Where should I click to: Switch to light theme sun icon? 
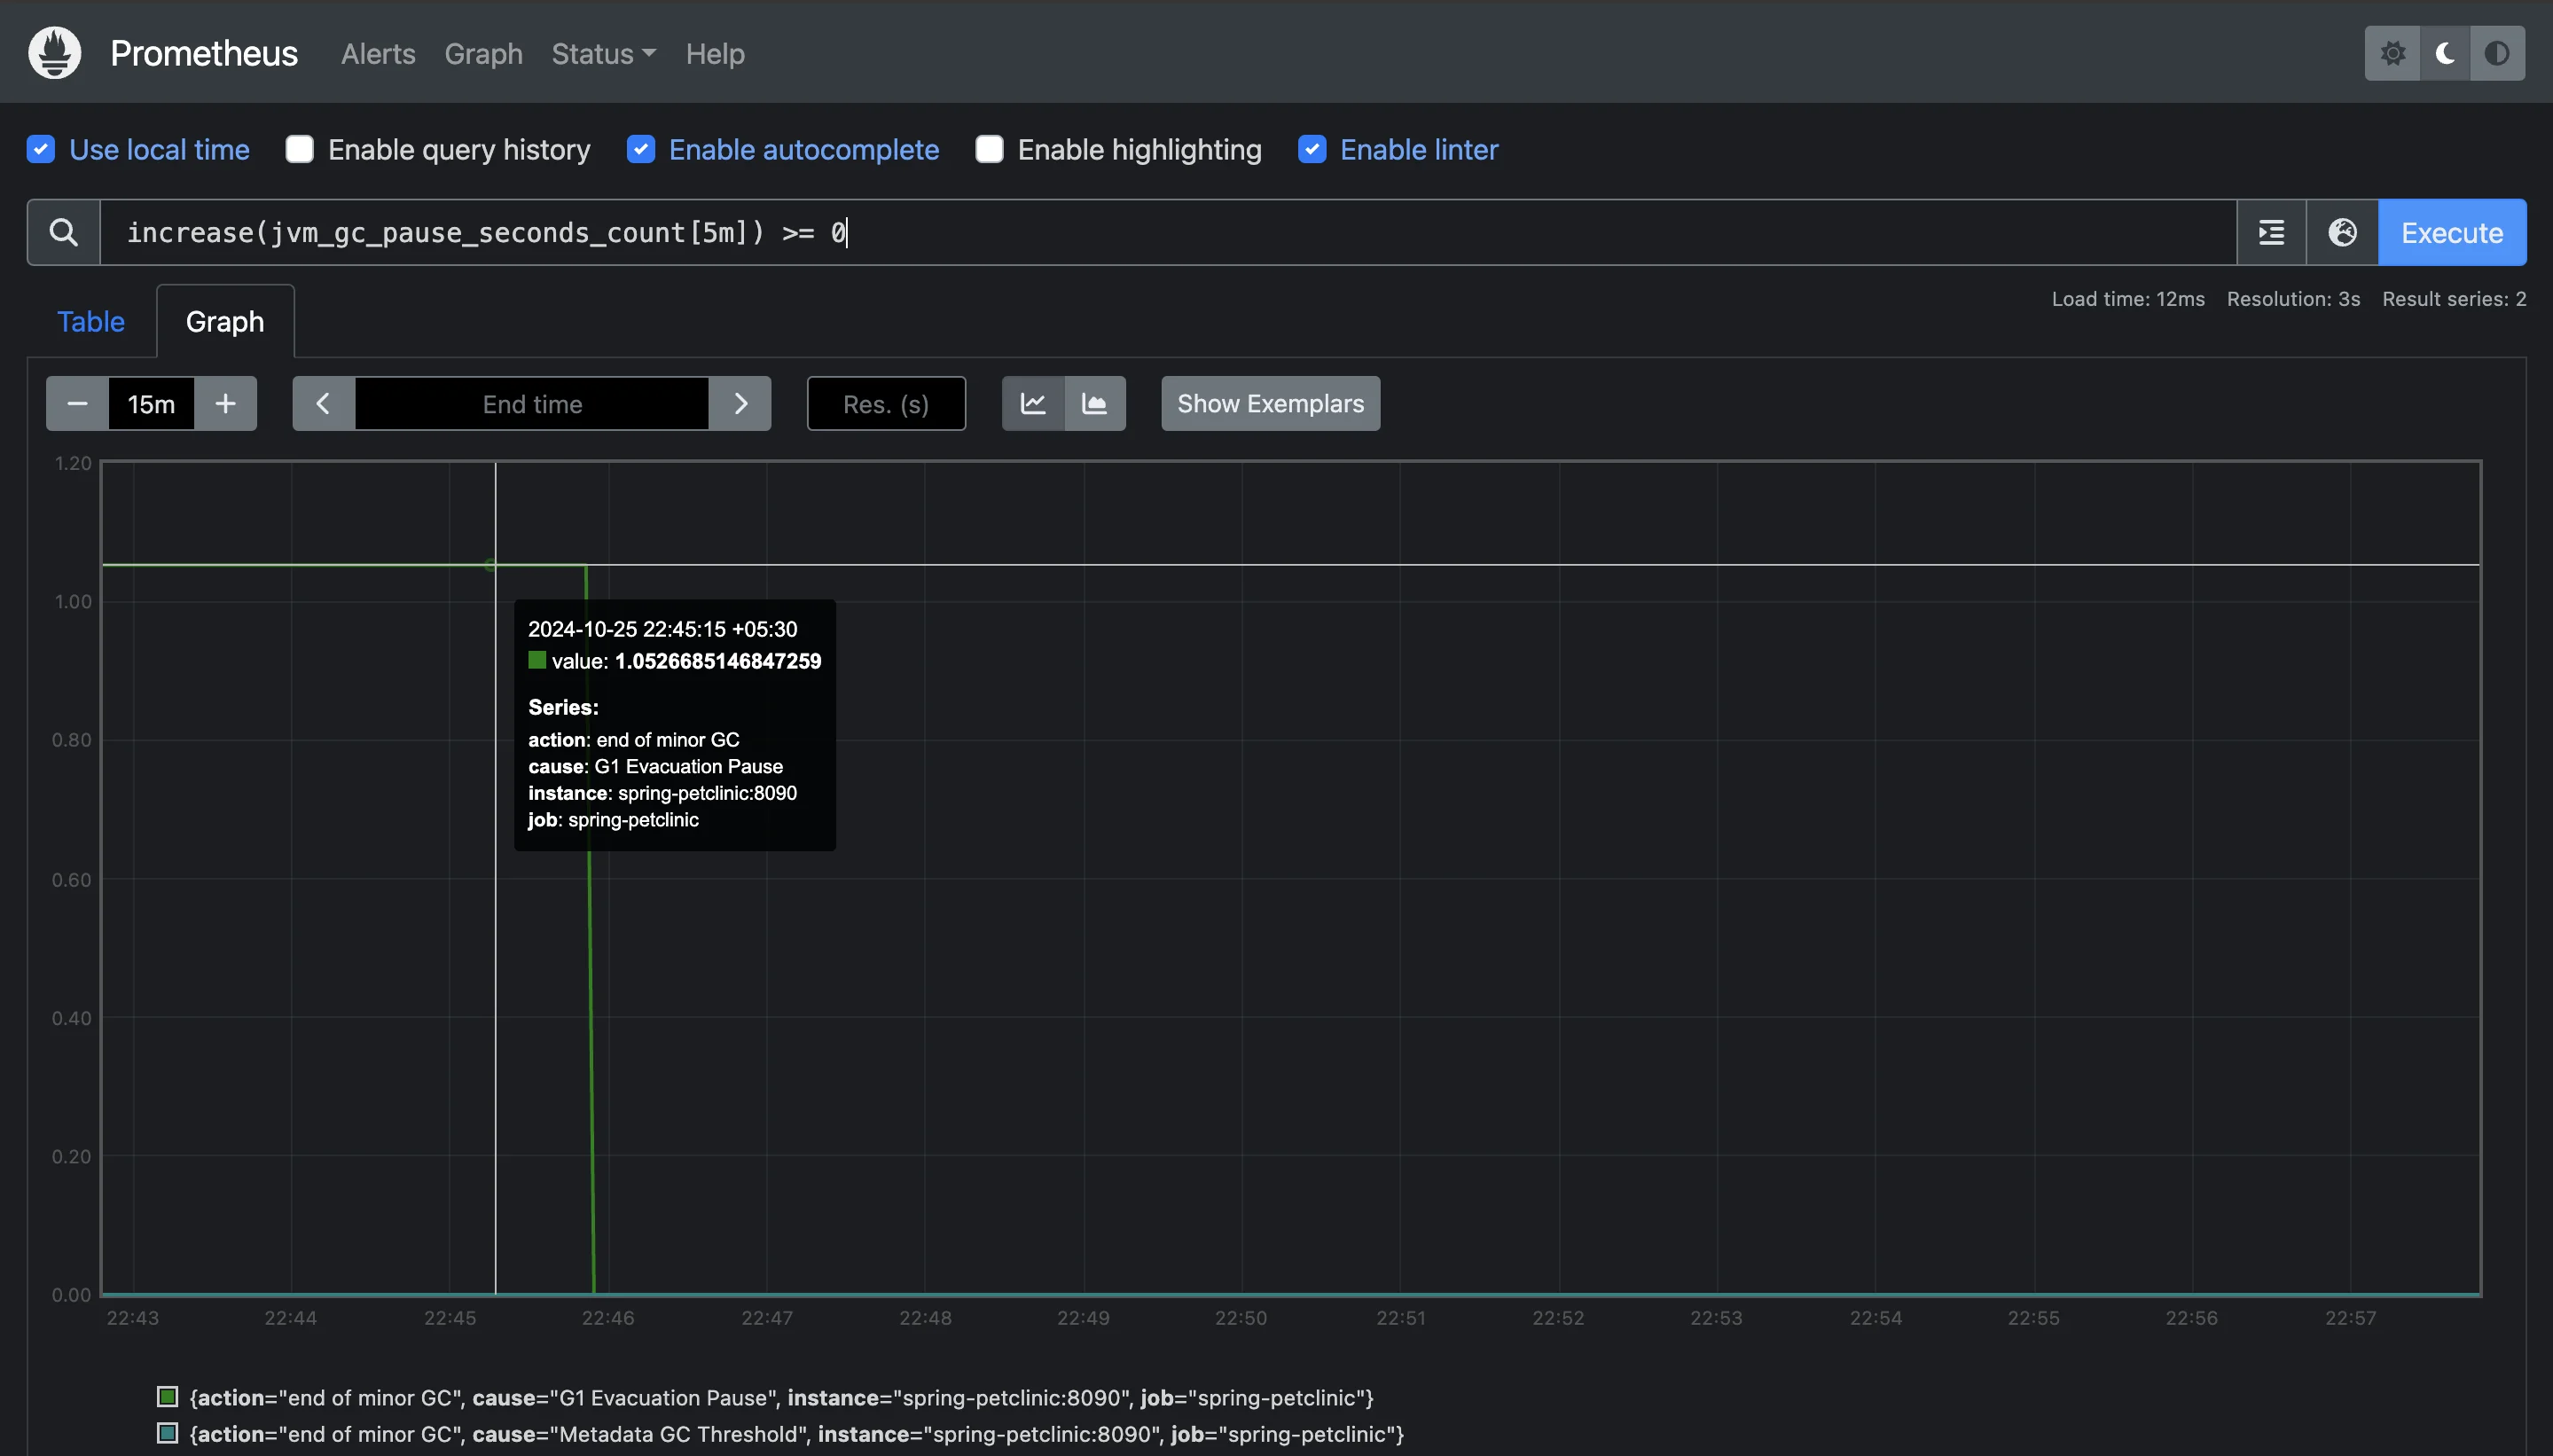click(x=2392, y=53)
